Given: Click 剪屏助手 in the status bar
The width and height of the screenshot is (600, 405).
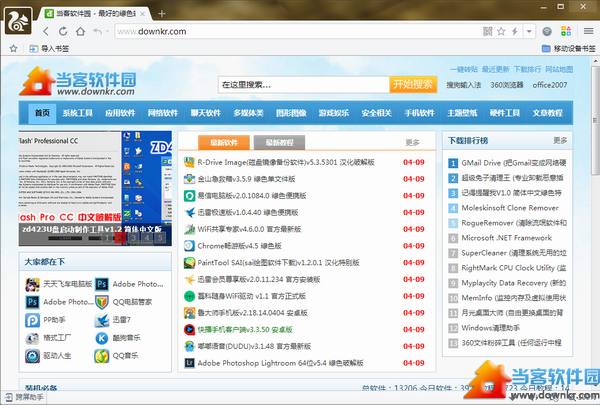Looking at the screenshot, I should [x=24, y=397].
